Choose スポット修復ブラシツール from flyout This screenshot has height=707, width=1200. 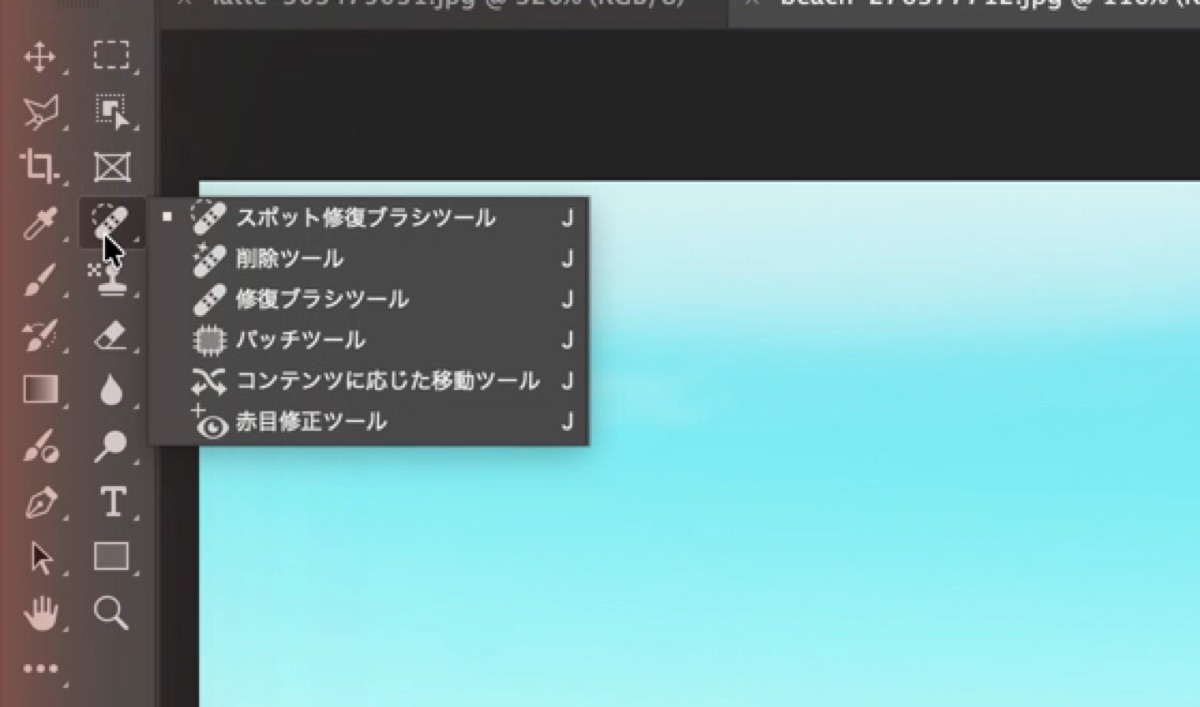coord(368,217)
